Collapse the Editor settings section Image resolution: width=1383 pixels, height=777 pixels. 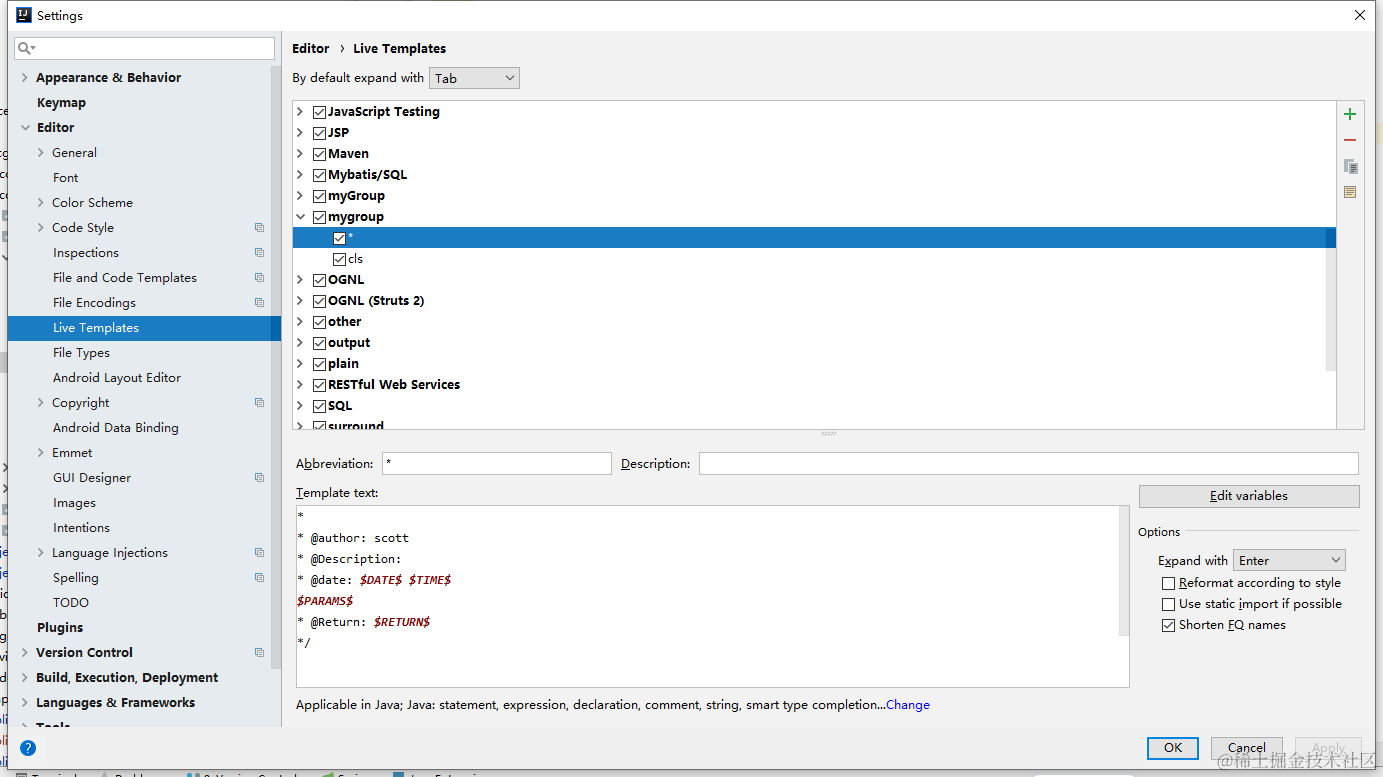25,128
